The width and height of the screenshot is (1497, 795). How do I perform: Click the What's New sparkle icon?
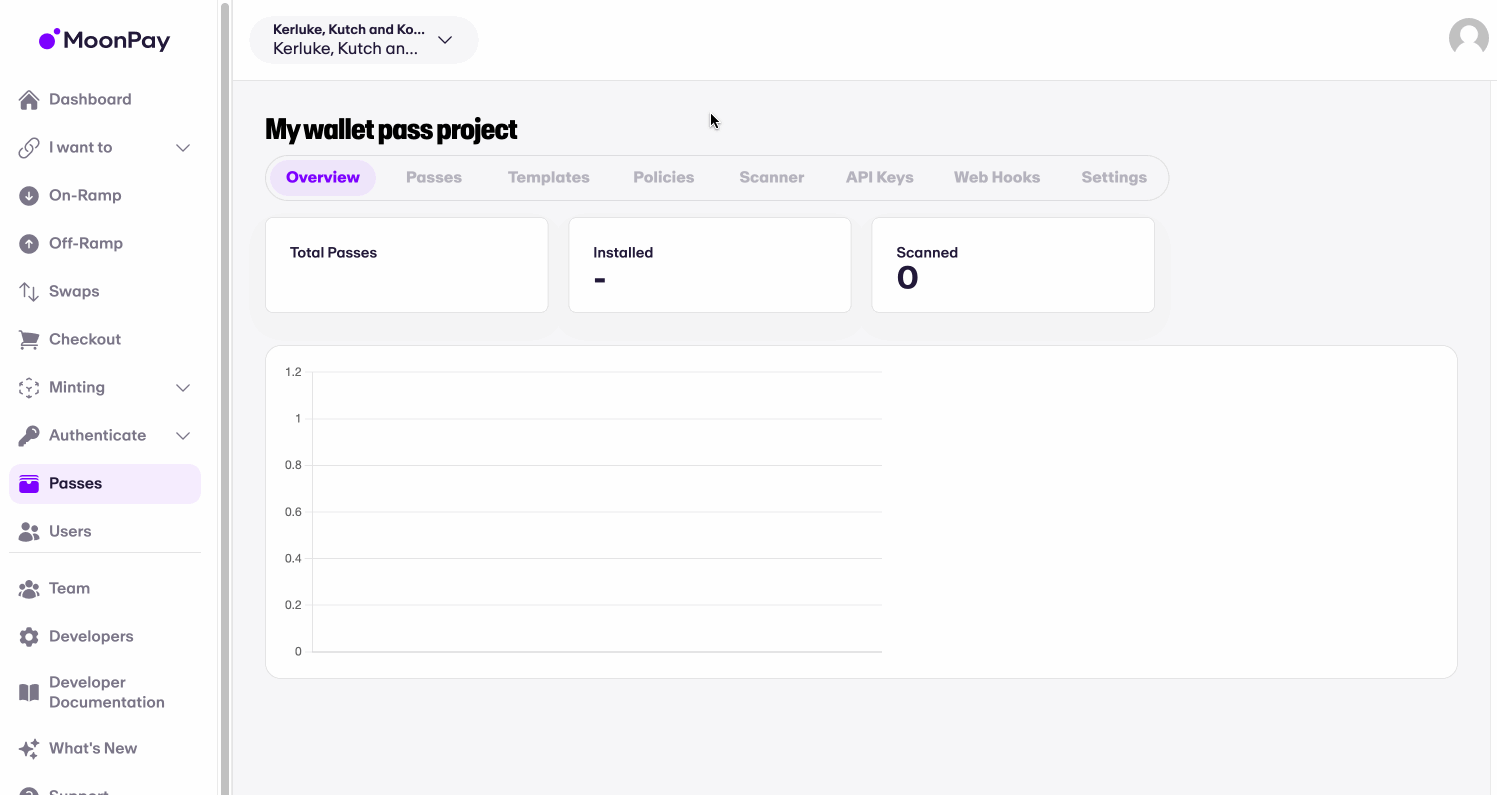(29, 749)
